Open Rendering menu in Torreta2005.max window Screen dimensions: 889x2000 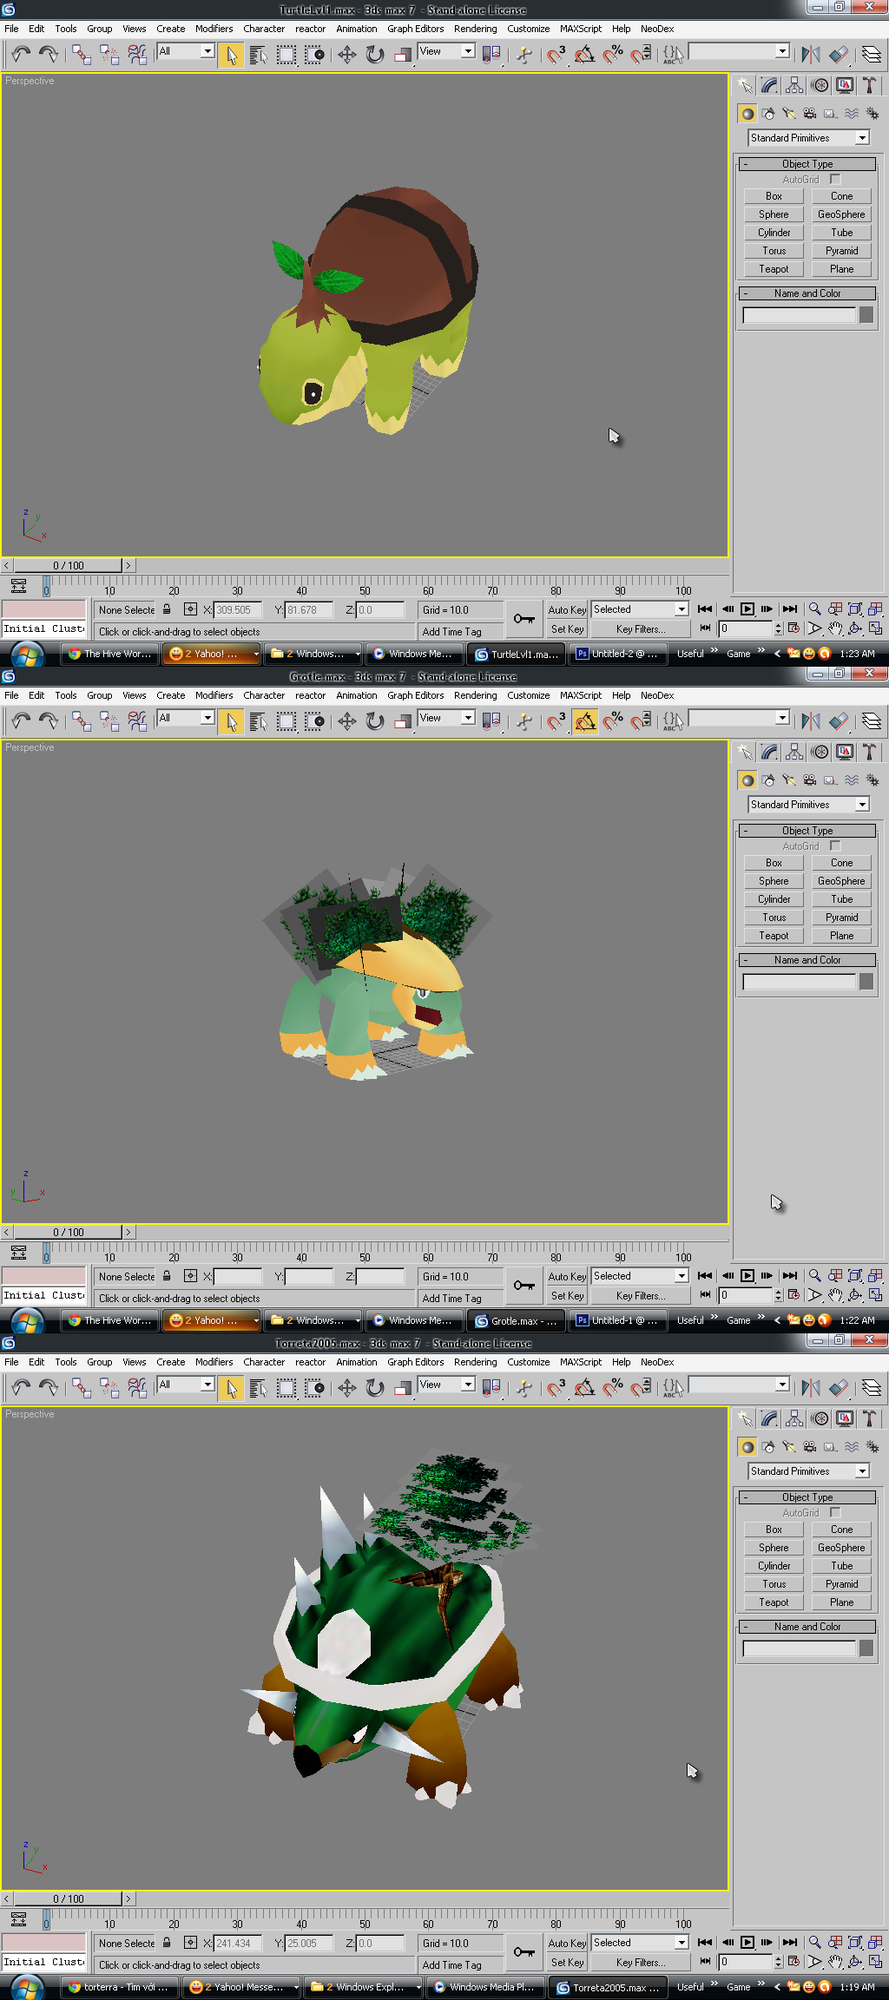(475, 1362)
